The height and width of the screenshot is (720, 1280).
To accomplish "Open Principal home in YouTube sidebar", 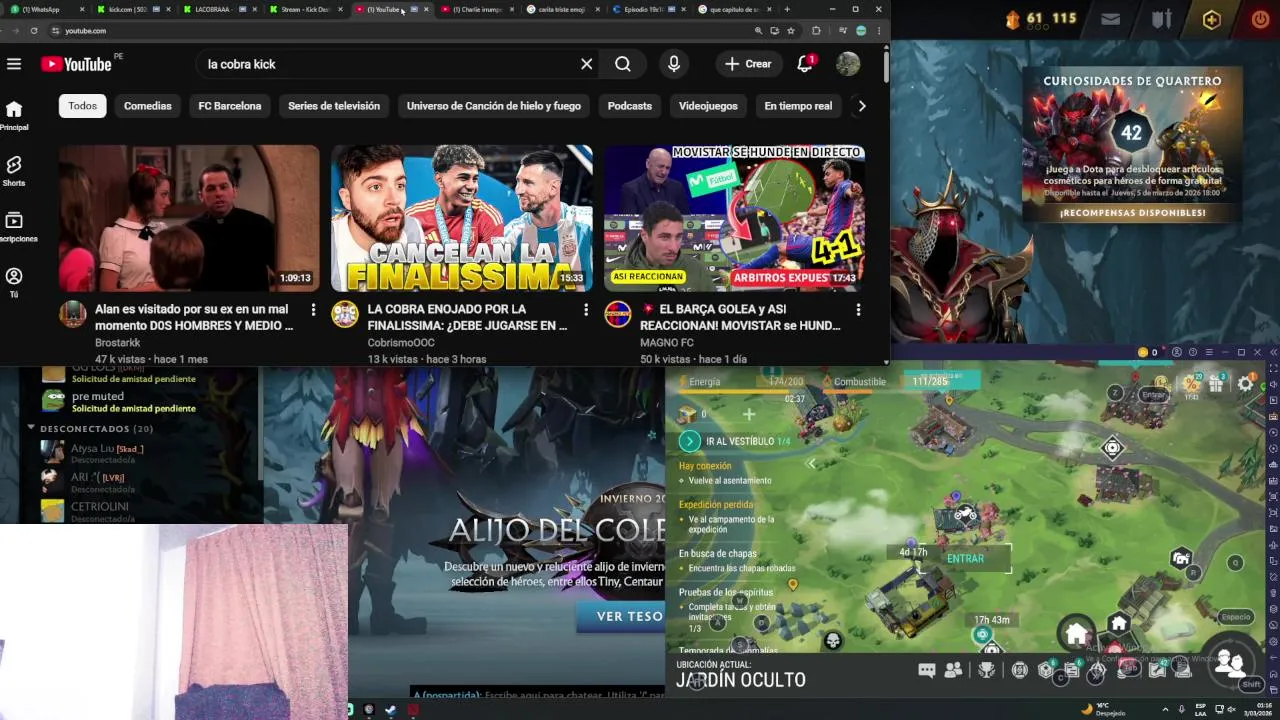I will coord(14,115).
